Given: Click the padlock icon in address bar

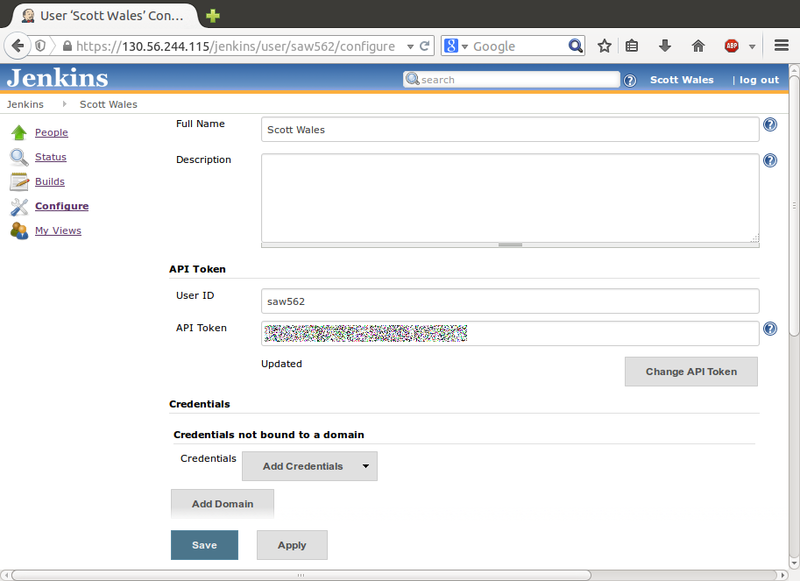Looking at the screenshot, I should point(67,46).
